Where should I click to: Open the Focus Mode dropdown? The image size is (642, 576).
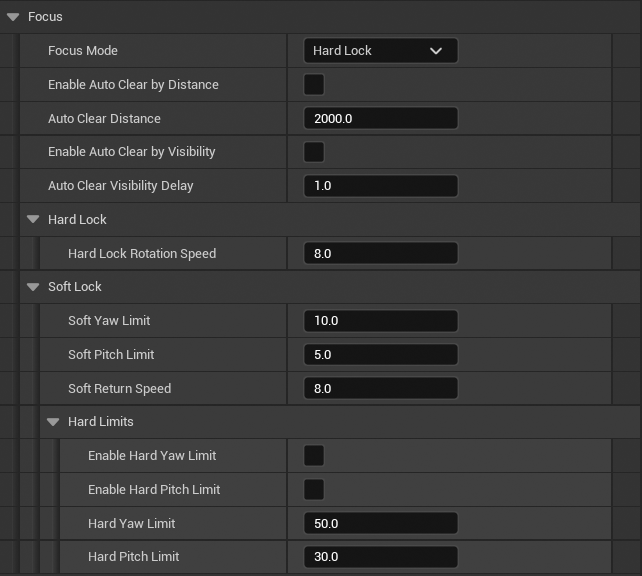point(380,51)
